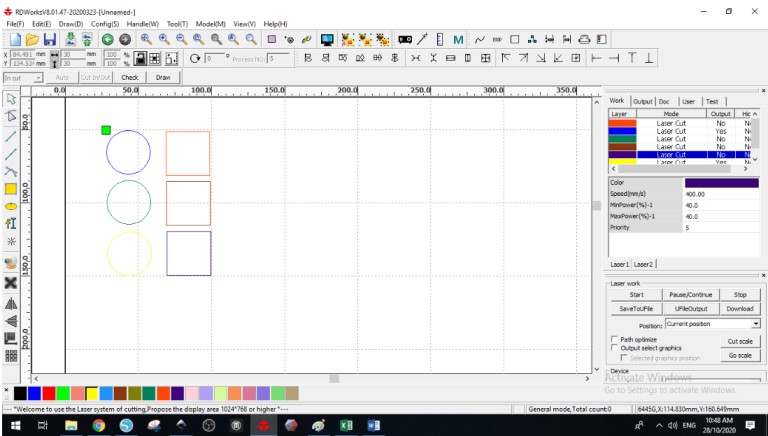
Task: Create a new file with toolbar icon
Action: click(x=15, y=40)
